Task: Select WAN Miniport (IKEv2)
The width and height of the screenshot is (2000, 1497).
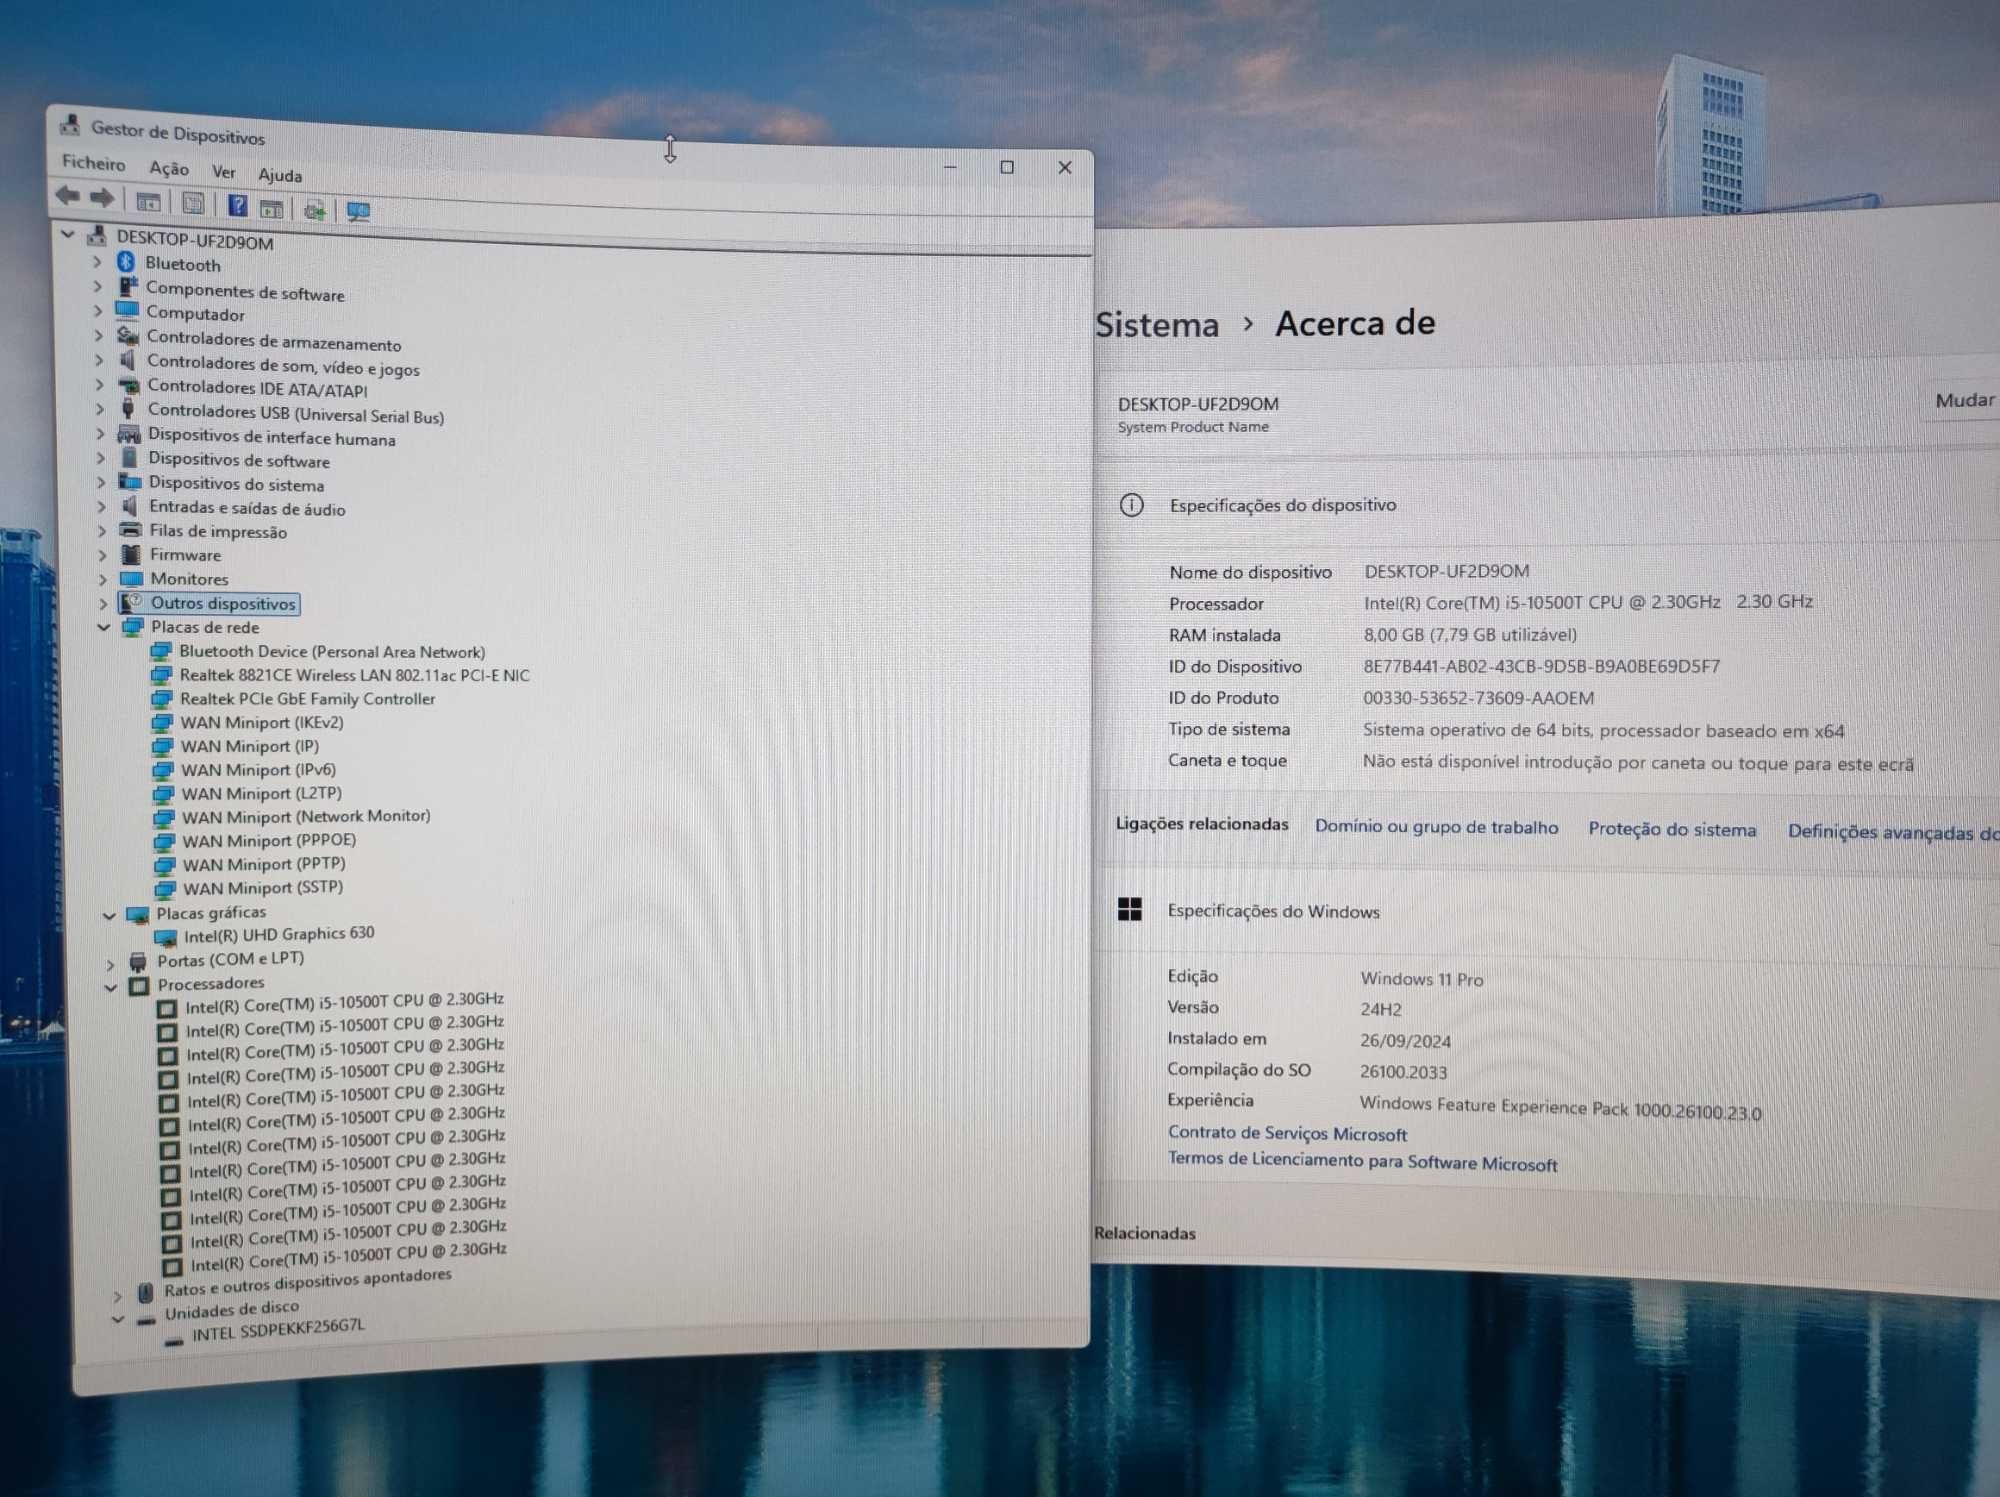Action: point(261,722)
